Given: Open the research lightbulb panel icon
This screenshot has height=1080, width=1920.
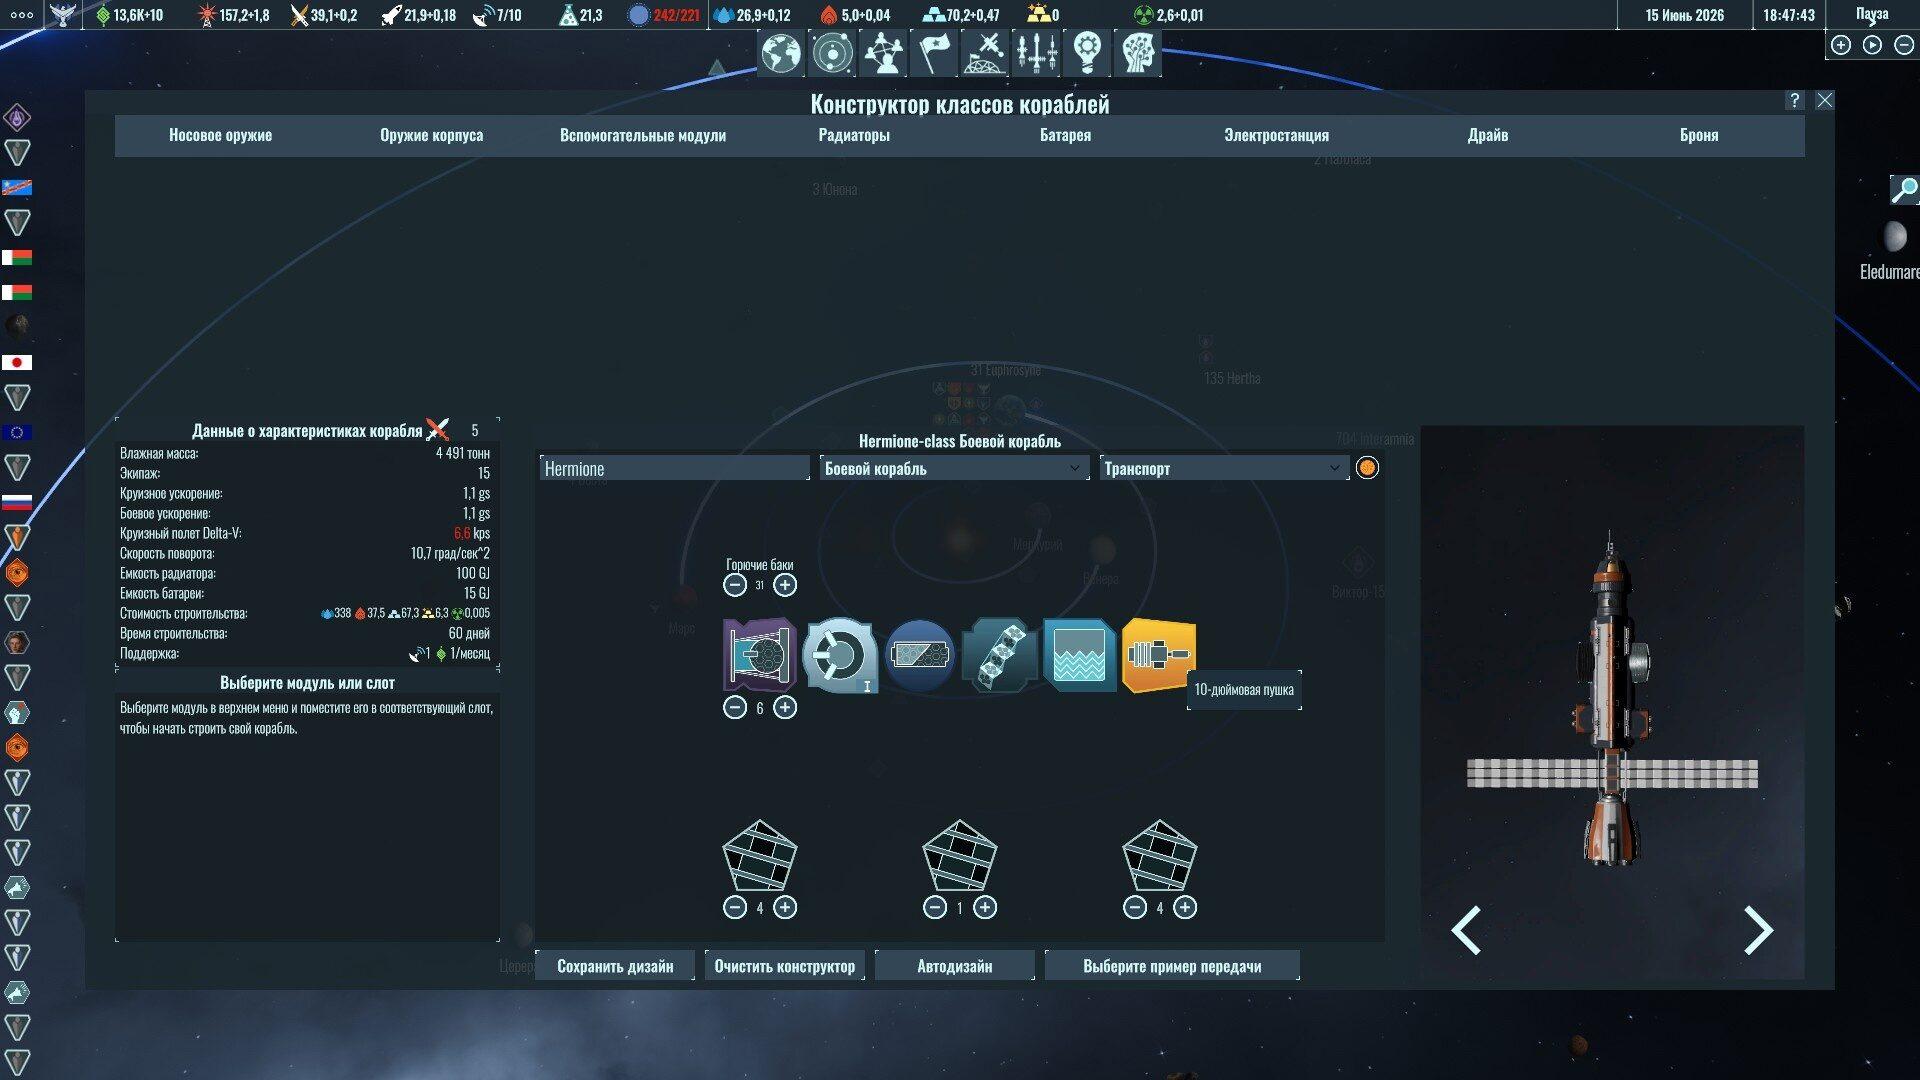Looking at the screenshot, I should coord(1087,53).
